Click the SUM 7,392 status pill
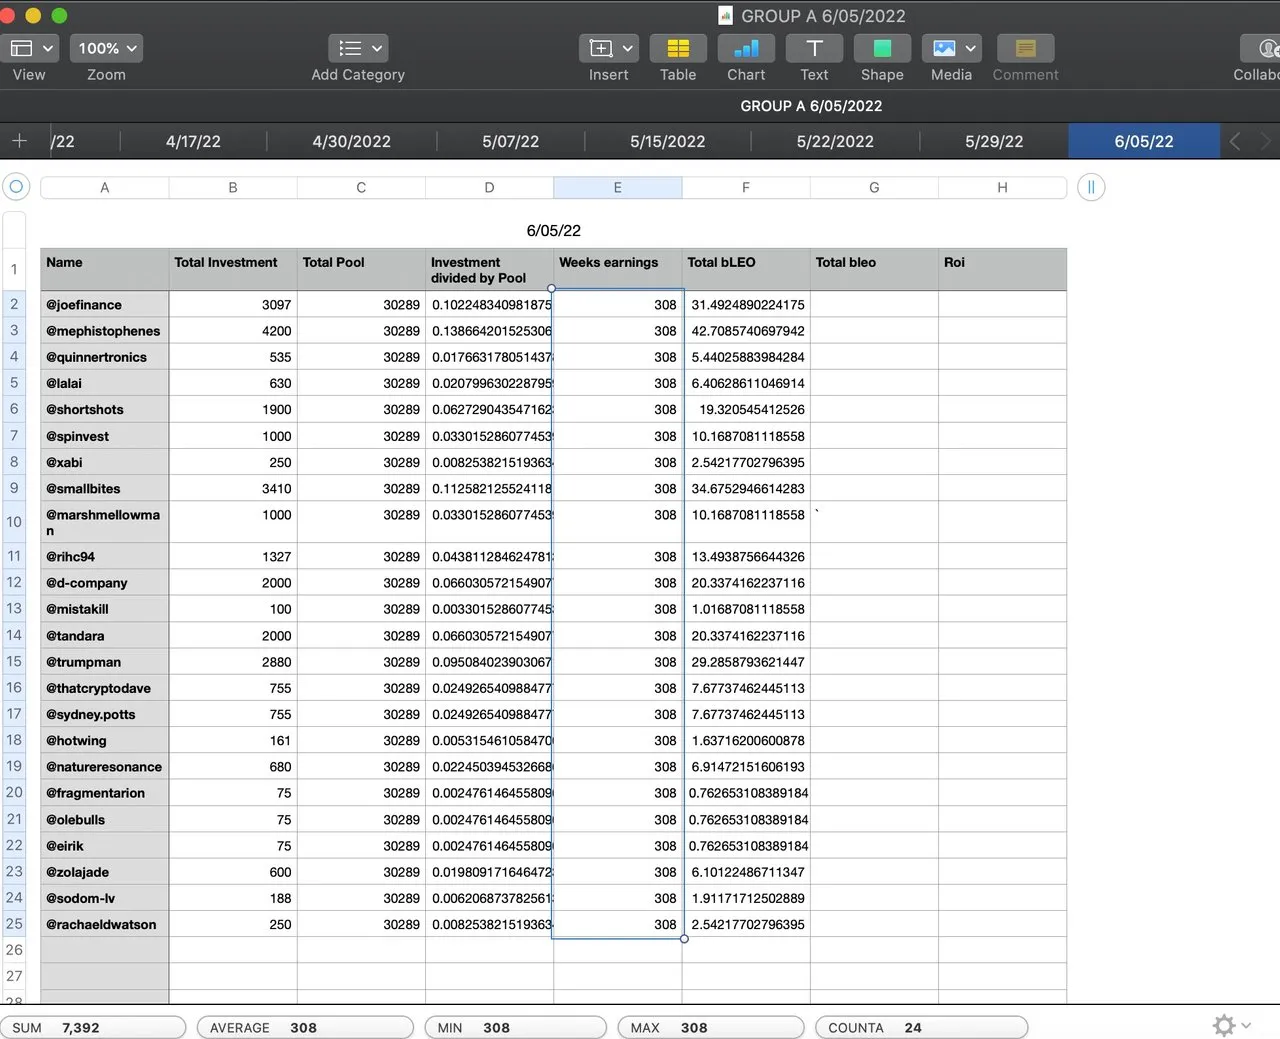This screenshot has width=1280, height=1039. 94,1027
